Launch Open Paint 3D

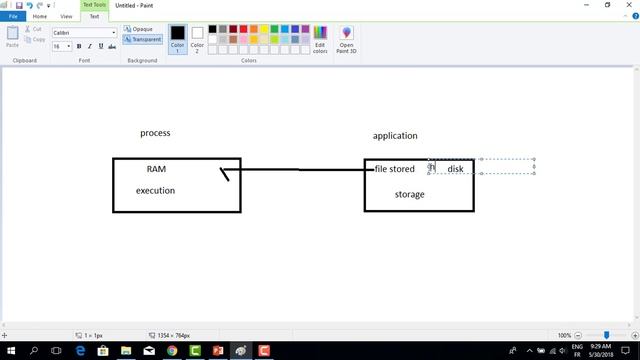coord(346,39)
